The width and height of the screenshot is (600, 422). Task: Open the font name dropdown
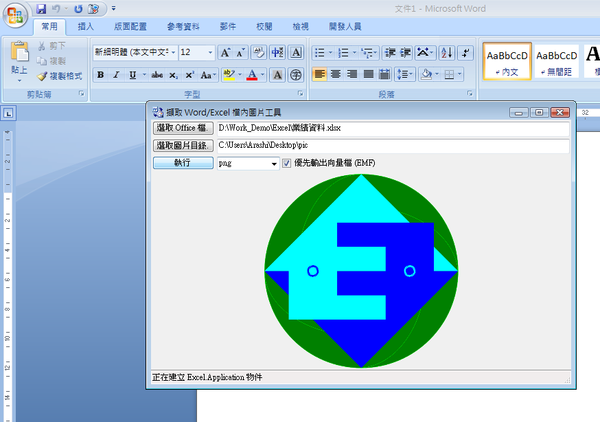pos(173,52)
